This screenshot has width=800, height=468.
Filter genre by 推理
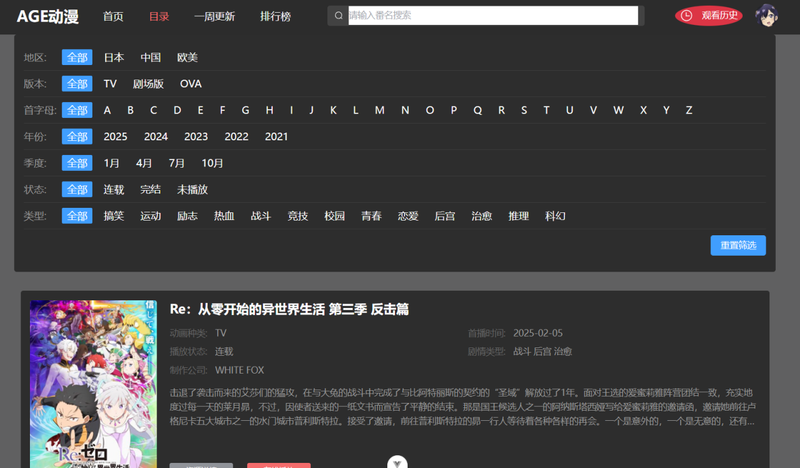(518, 216)
